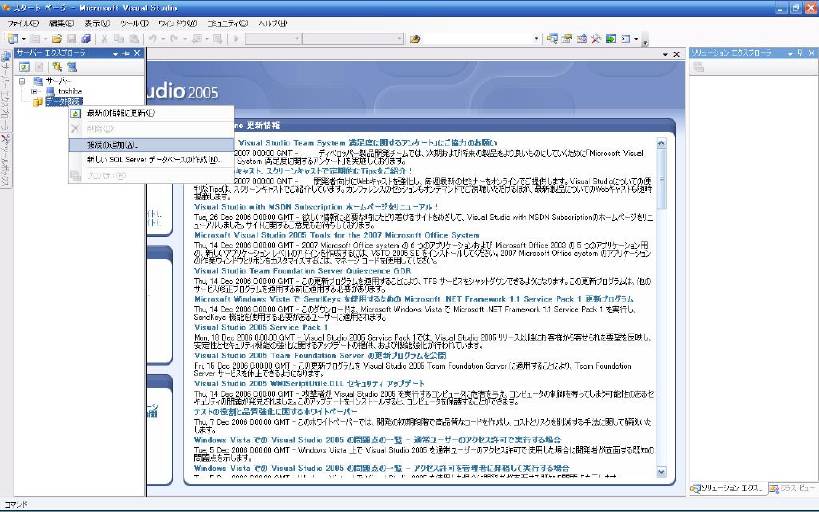The width and height of the screenshot is (819, 512).
Task: Open the Properties Window toolbar icon
Action: coord(567,39)
